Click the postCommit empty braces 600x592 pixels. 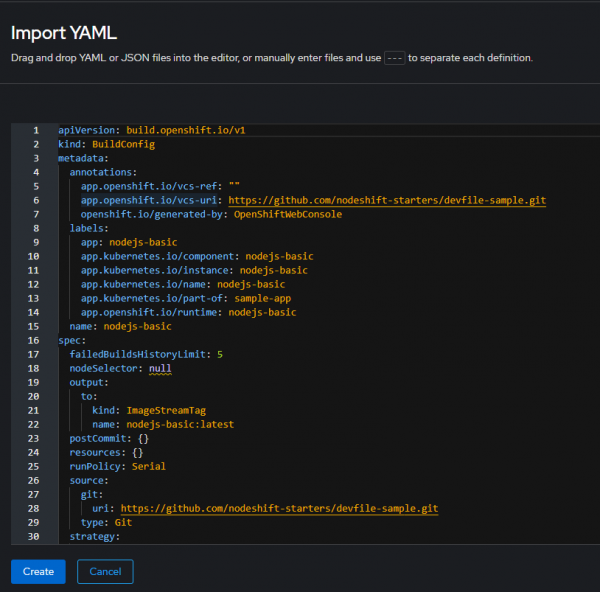pos(143,438)
